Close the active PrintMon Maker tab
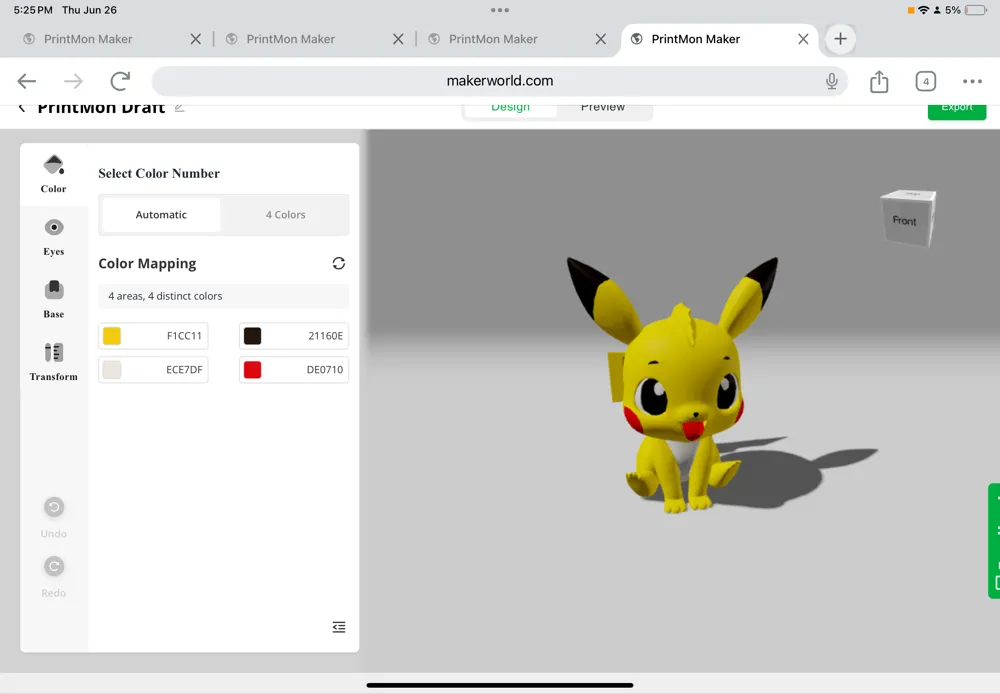The width and height of the screenshot is (1000, 694). point(803,39)
